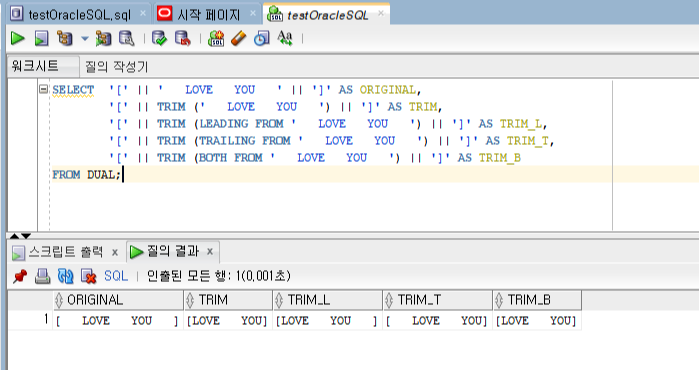
Task: Click the TRIM_L cell value in row 1
Action: pos(327,321)
